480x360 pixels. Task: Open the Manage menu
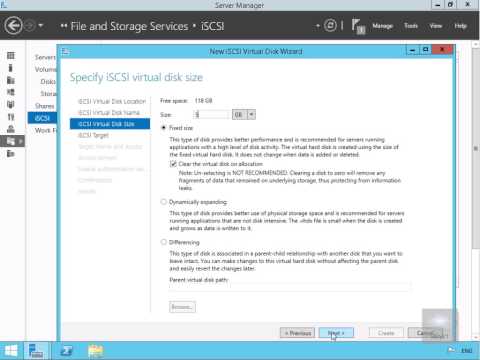point(382,26)
